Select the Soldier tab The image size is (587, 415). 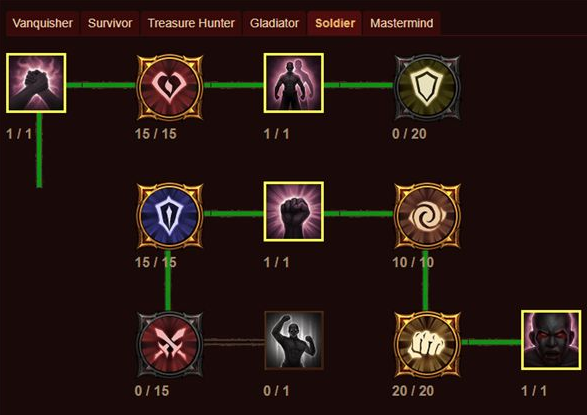coord(335,23)
